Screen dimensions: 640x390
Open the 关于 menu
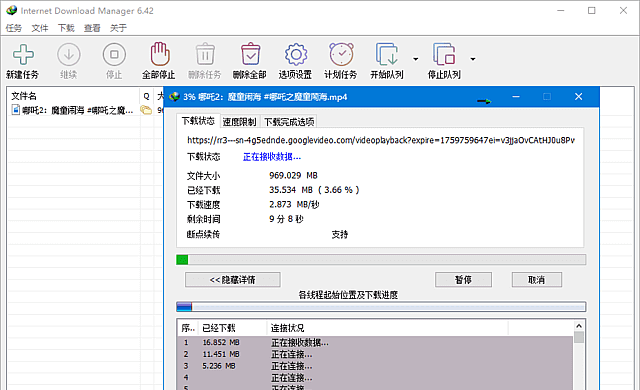pyautogui.click(x=118, y=28)
